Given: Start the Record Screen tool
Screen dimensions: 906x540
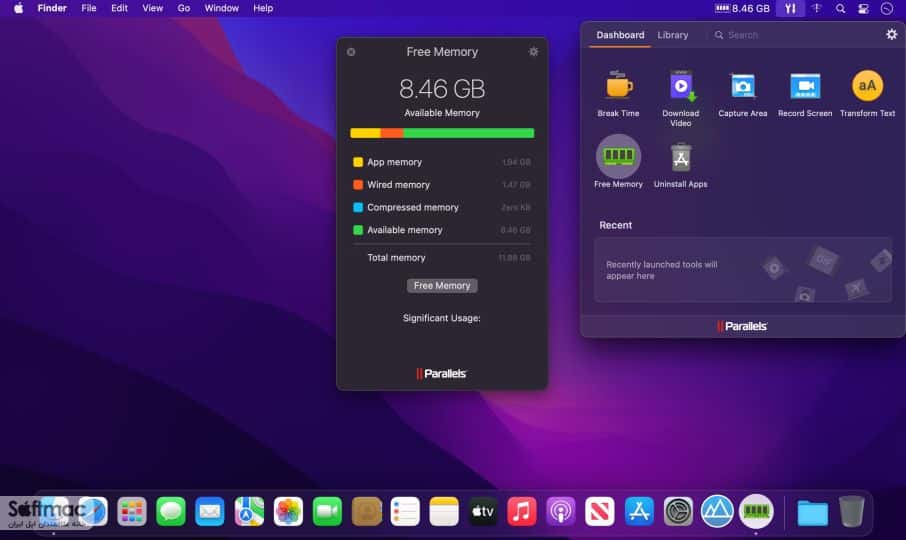Looking at the screenshot, I should [805, 94].
